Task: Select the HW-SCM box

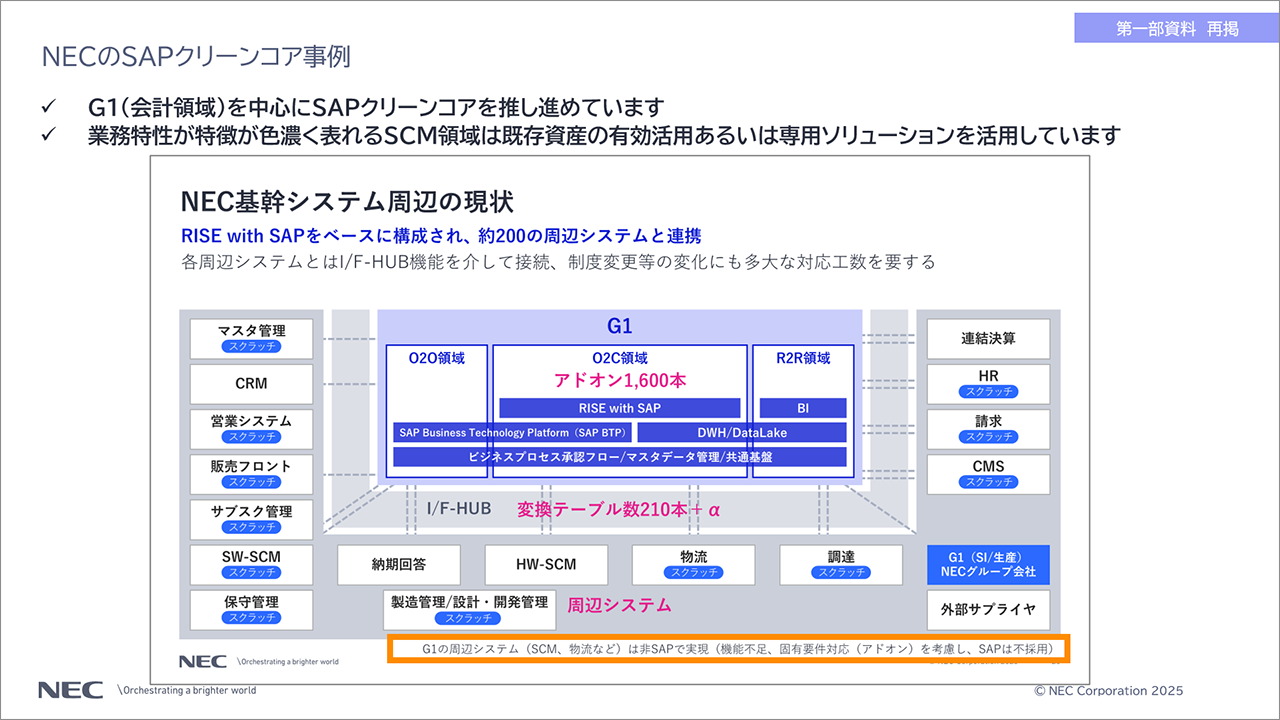Action: point(546,565)
